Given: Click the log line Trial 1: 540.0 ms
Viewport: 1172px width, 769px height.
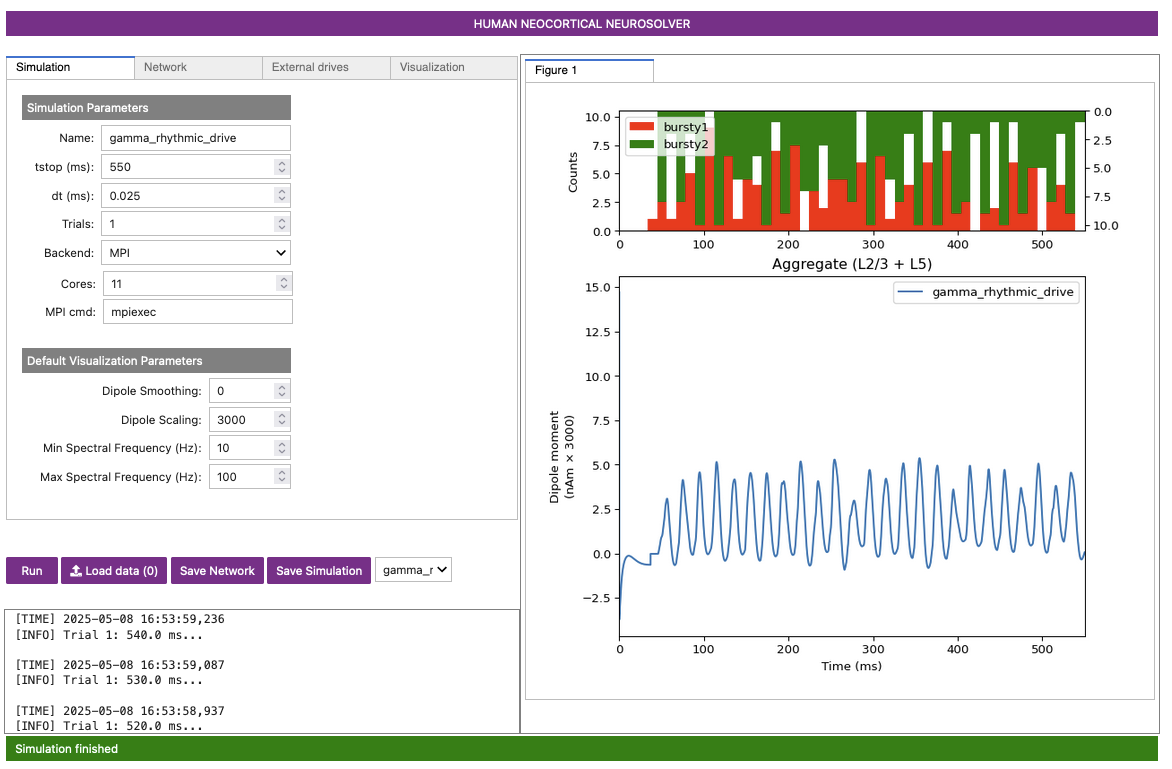Looking at the screenshot, I should (109, 635).
